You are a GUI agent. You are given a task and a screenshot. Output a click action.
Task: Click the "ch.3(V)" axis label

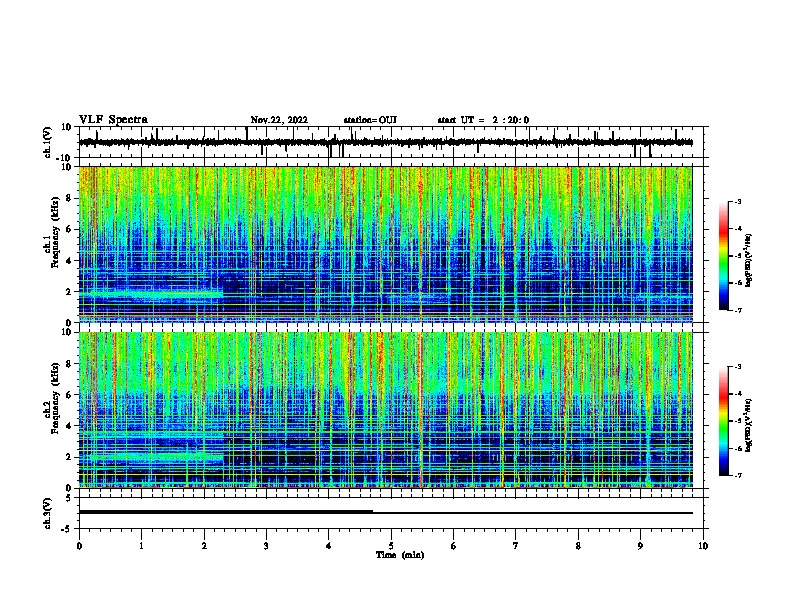pos(48,513)
